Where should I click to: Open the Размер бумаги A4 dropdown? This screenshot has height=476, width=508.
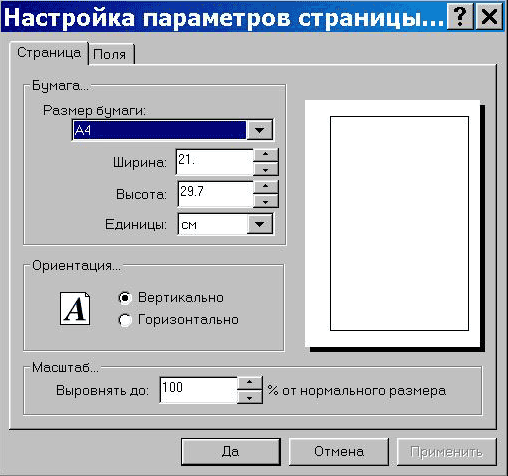(259, 130)
